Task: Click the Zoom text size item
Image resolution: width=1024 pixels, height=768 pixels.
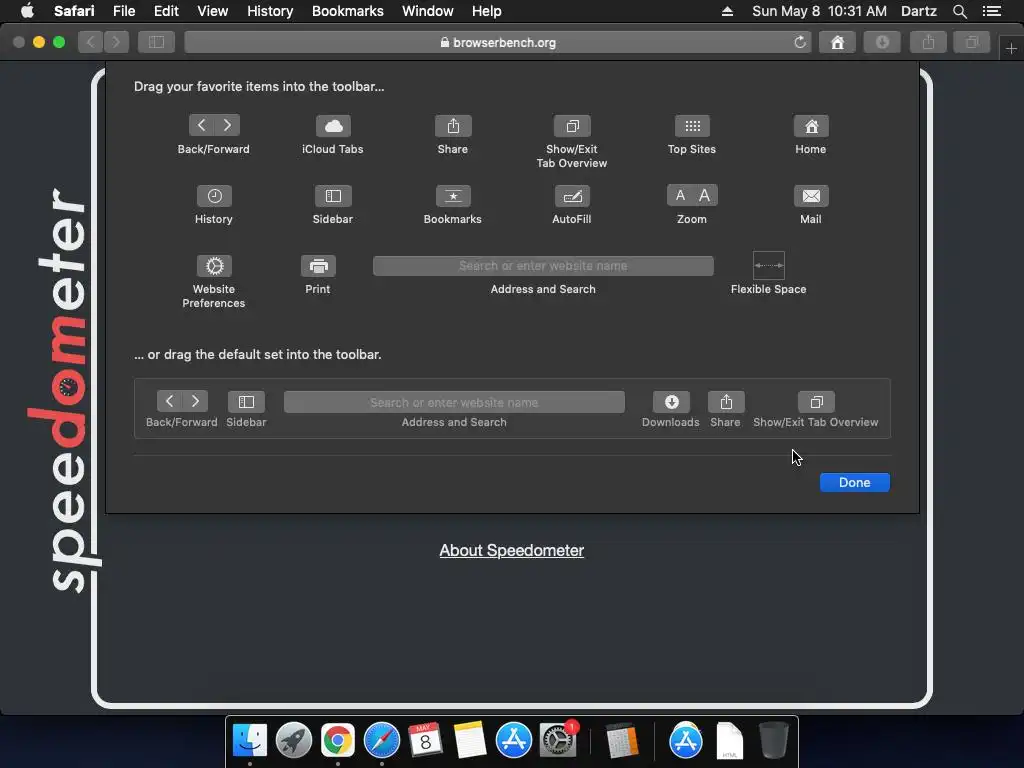Action: (692, 195)
